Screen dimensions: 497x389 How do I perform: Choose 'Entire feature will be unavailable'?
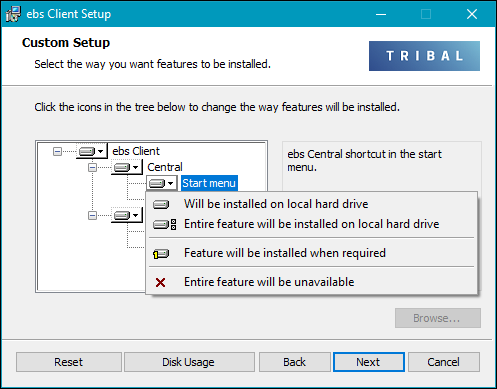tap(311, 282)
